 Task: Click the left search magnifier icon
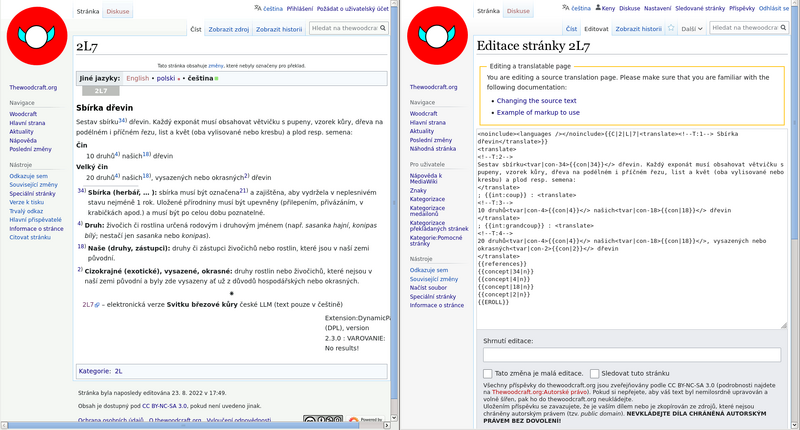(x=383, y=28)
